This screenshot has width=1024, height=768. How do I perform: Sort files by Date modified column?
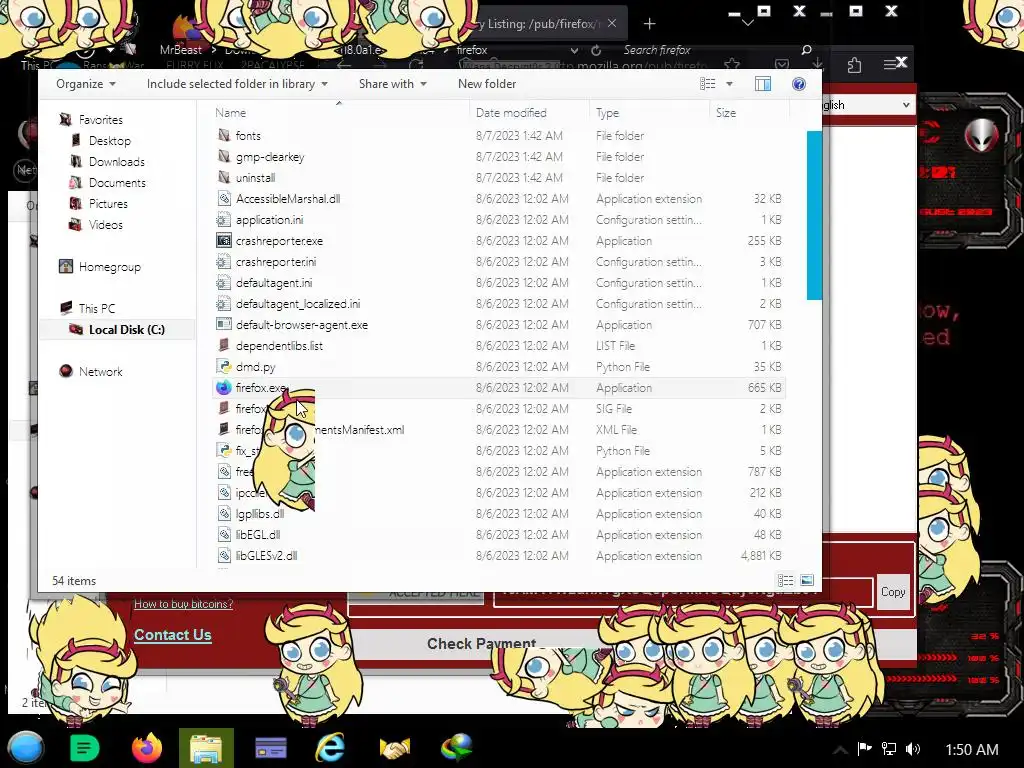[x=511, y=112]
